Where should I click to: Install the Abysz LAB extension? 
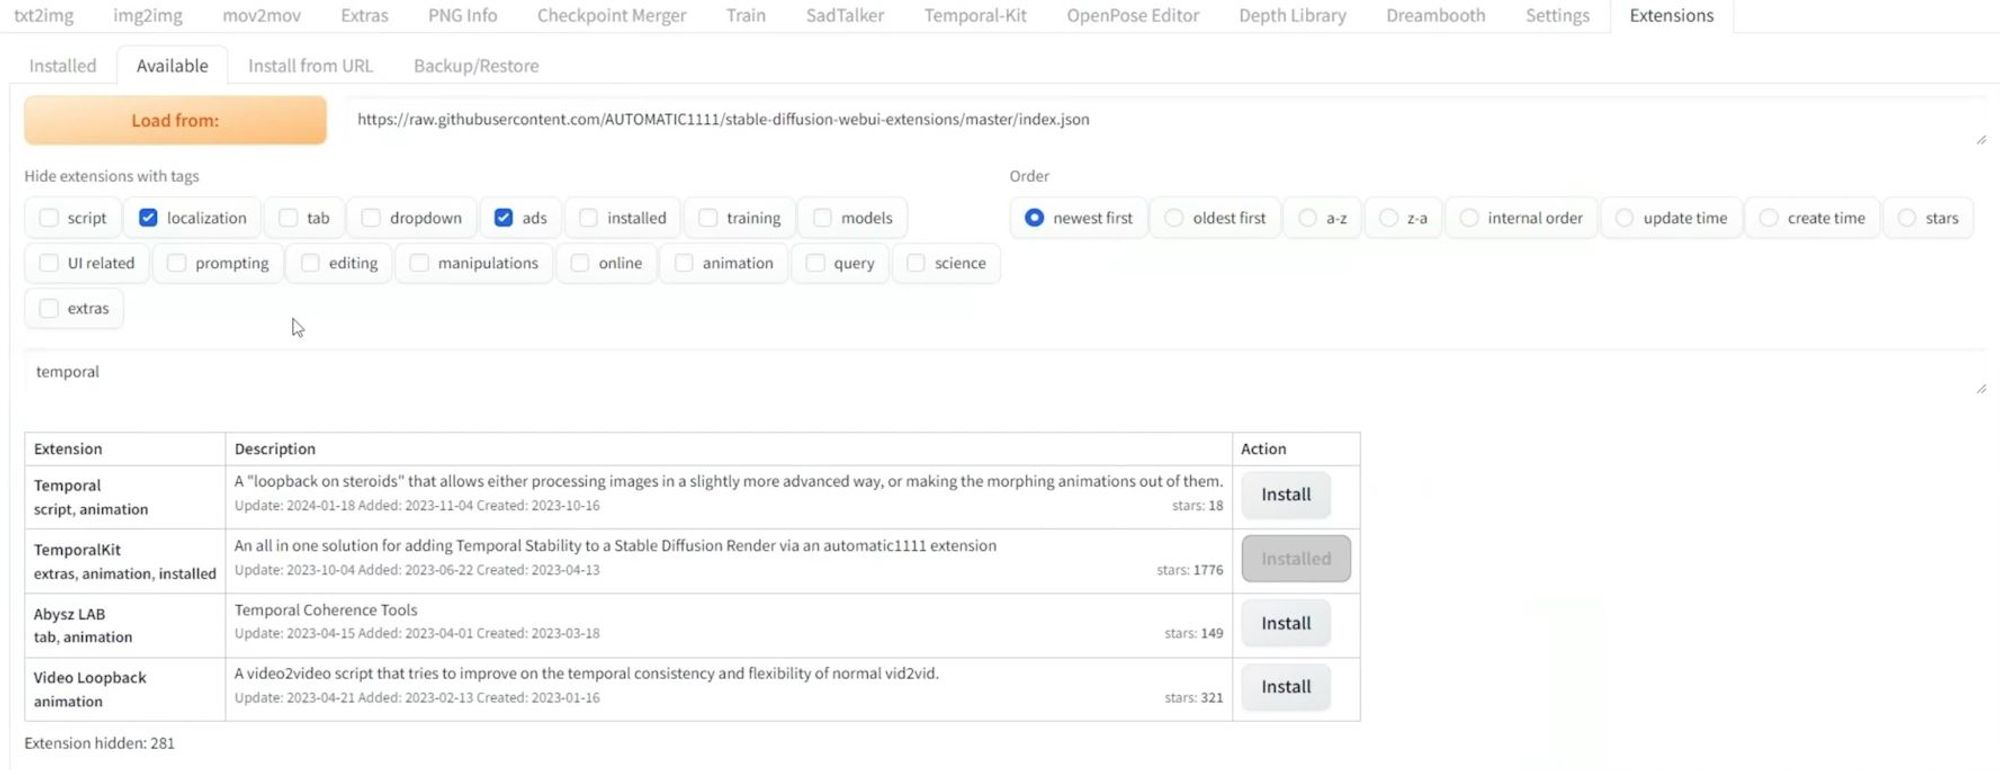[1286, 623]
